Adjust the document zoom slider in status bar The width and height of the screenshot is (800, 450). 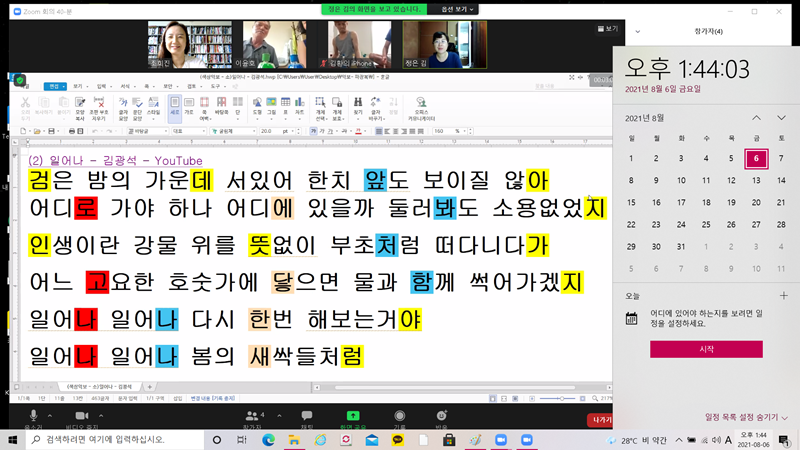pos(560,398)
